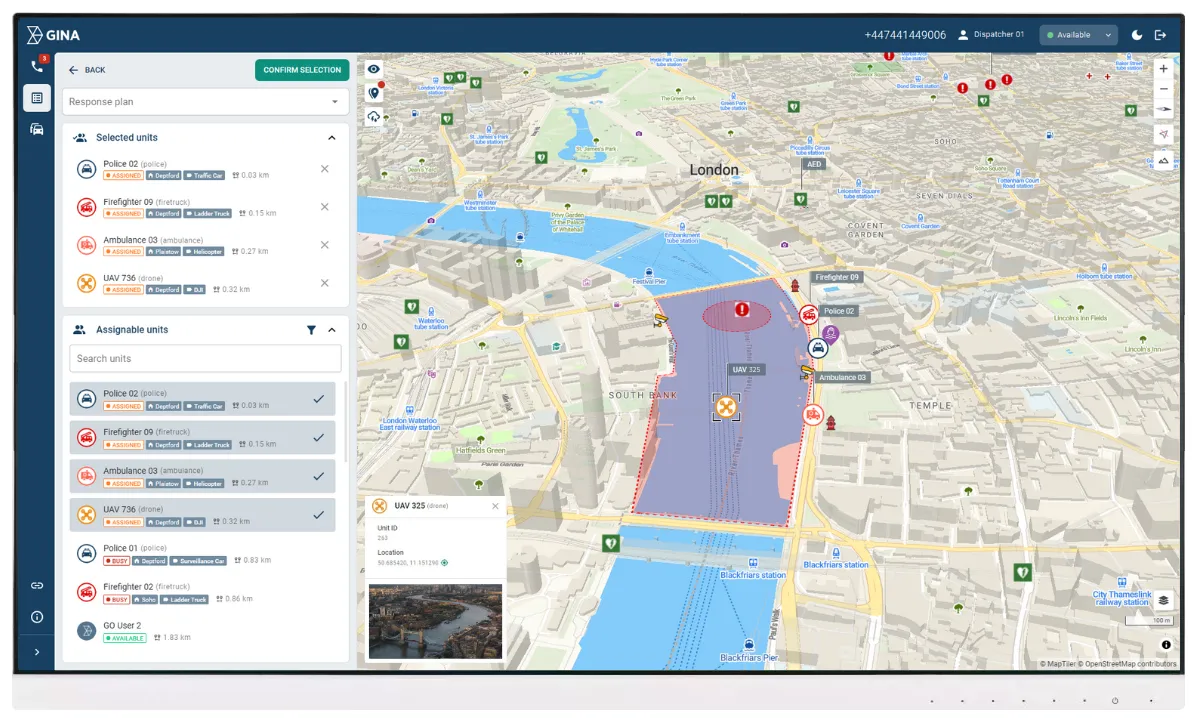Open the Response plan dropdown
Screen dimensions: 1200x718
(205, 102)
